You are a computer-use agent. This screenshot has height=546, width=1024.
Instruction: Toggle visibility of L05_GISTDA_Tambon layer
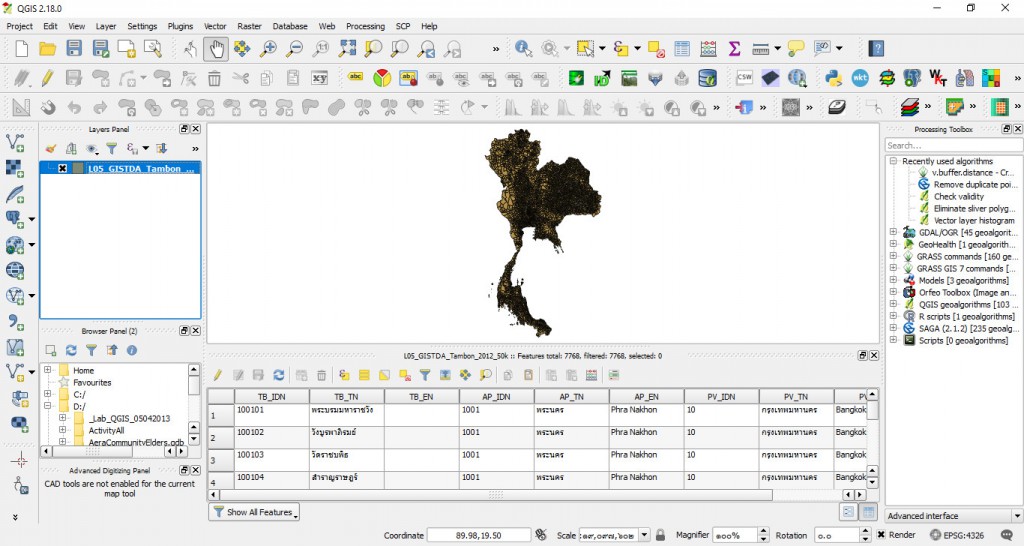click(62, 169)
